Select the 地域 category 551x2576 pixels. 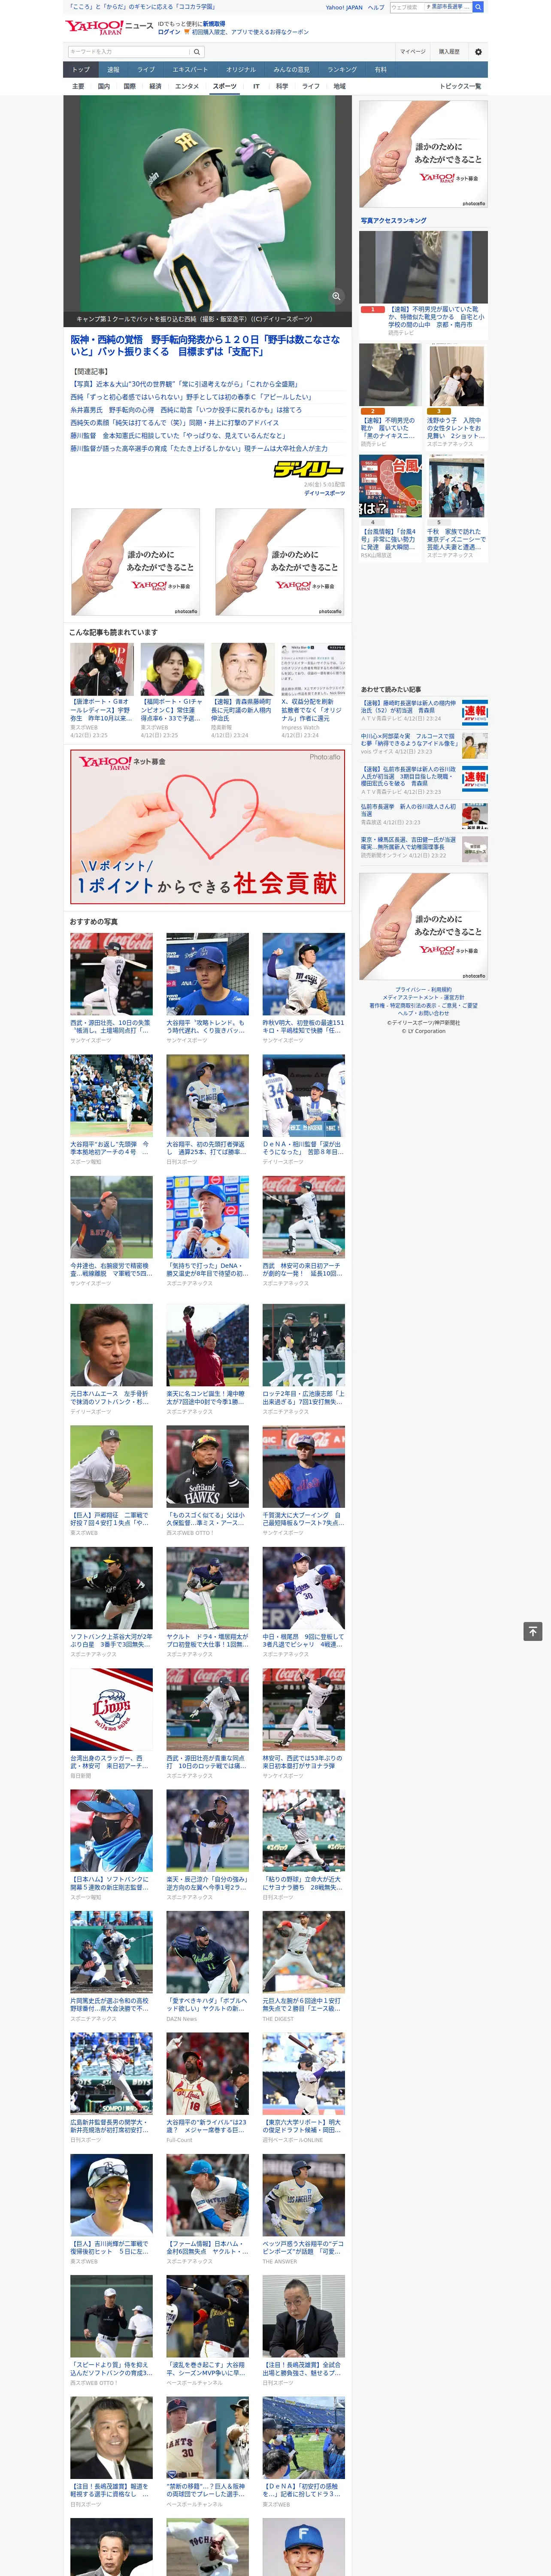coord(340,86)
